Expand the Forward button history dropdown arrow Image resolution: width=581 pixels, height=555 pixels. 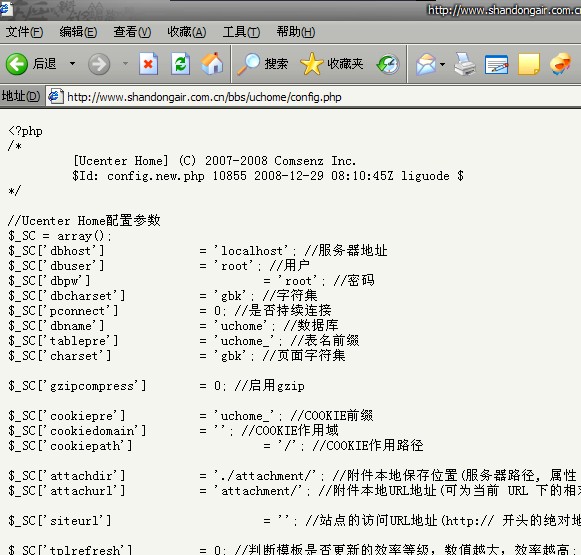125,64
